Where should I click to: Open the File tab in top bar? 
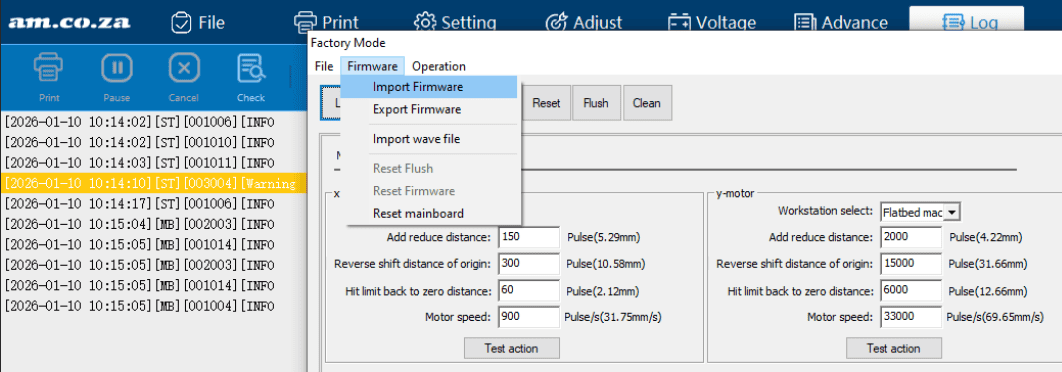197,23
